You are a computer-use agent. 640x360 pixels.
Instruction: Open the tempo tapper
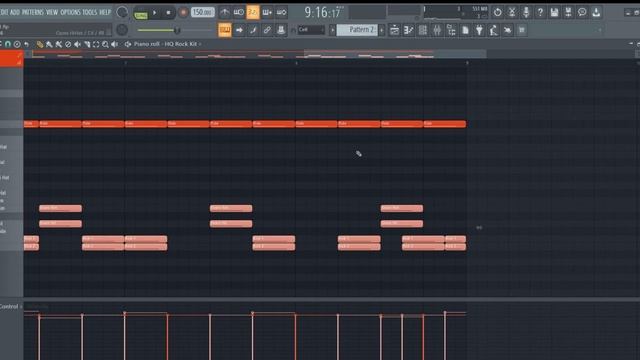pyautogui.click(x=493, y=30)
